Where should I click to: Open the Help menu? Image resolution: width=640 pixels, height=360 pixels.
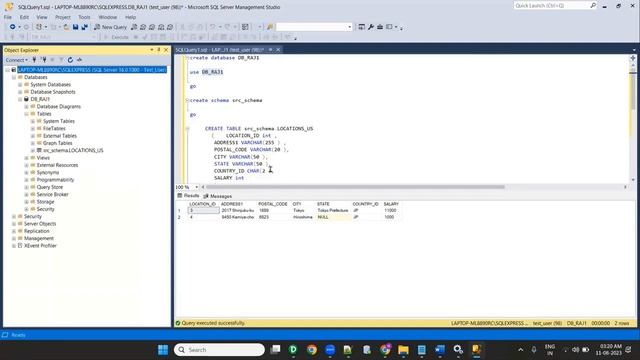tap(130, 17)
